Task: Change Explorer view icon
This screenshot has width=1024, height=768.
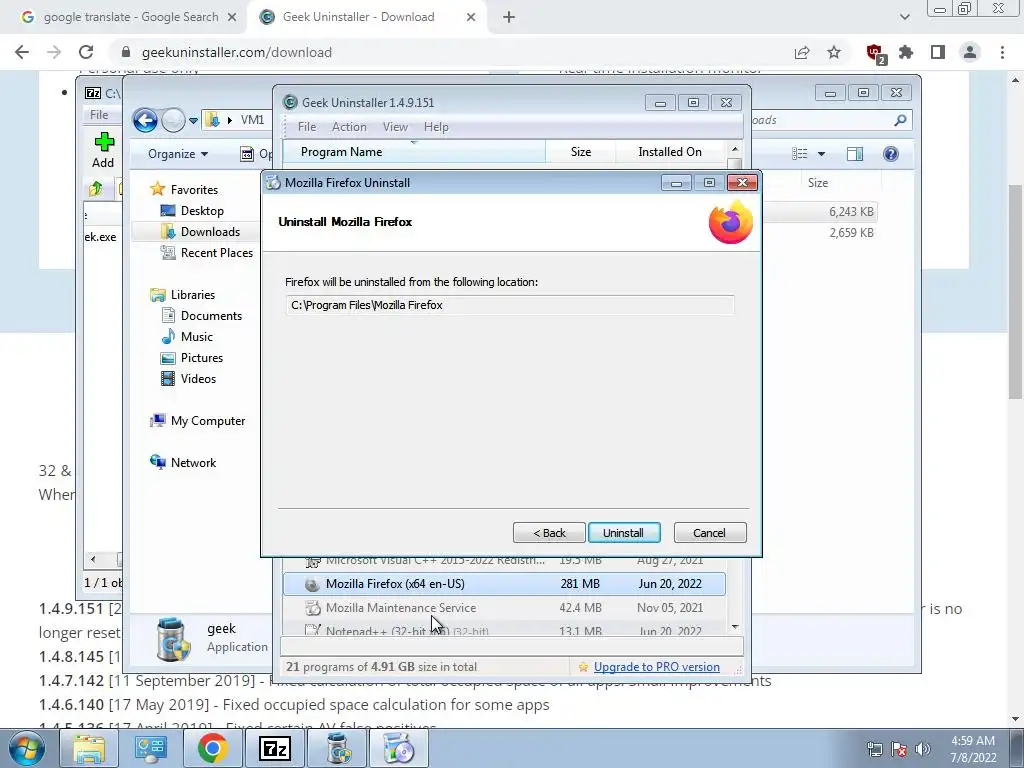Action: click(799, 153)
